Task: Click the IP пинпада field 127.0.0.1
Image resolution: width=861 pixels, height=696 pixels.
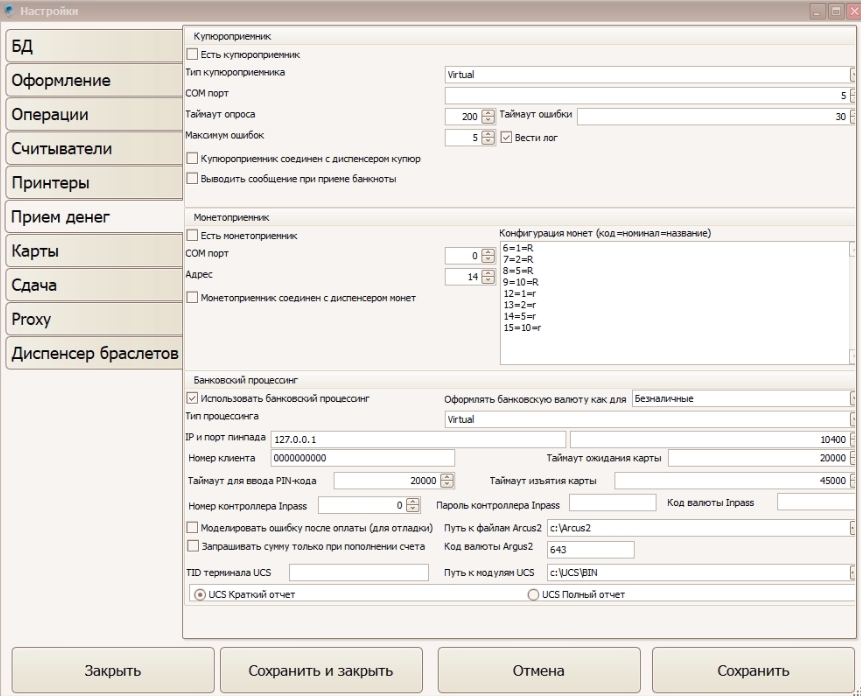Action: pyautogui.click(x=418, y=439)
